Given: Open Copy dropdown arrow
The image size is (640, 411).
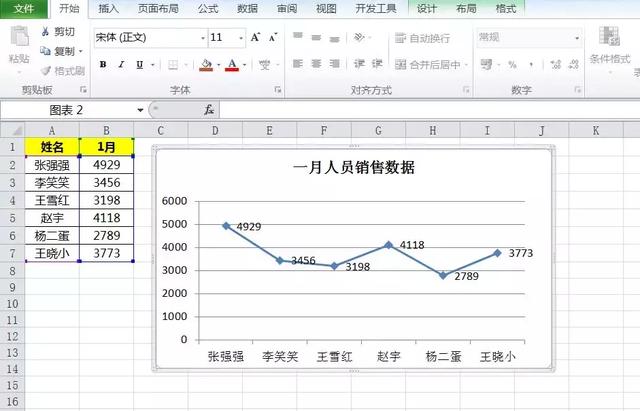Looking at the screenshot, I should tap(80, 51).
